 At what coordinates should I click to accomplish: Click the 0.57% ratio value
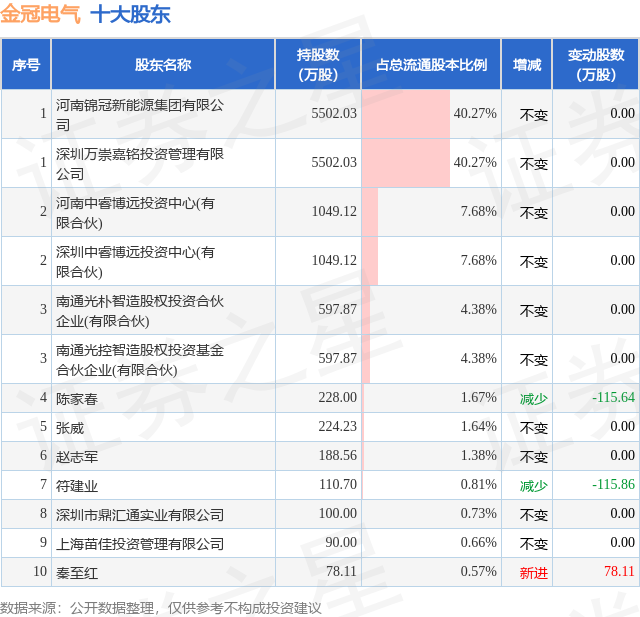(478, 571)
